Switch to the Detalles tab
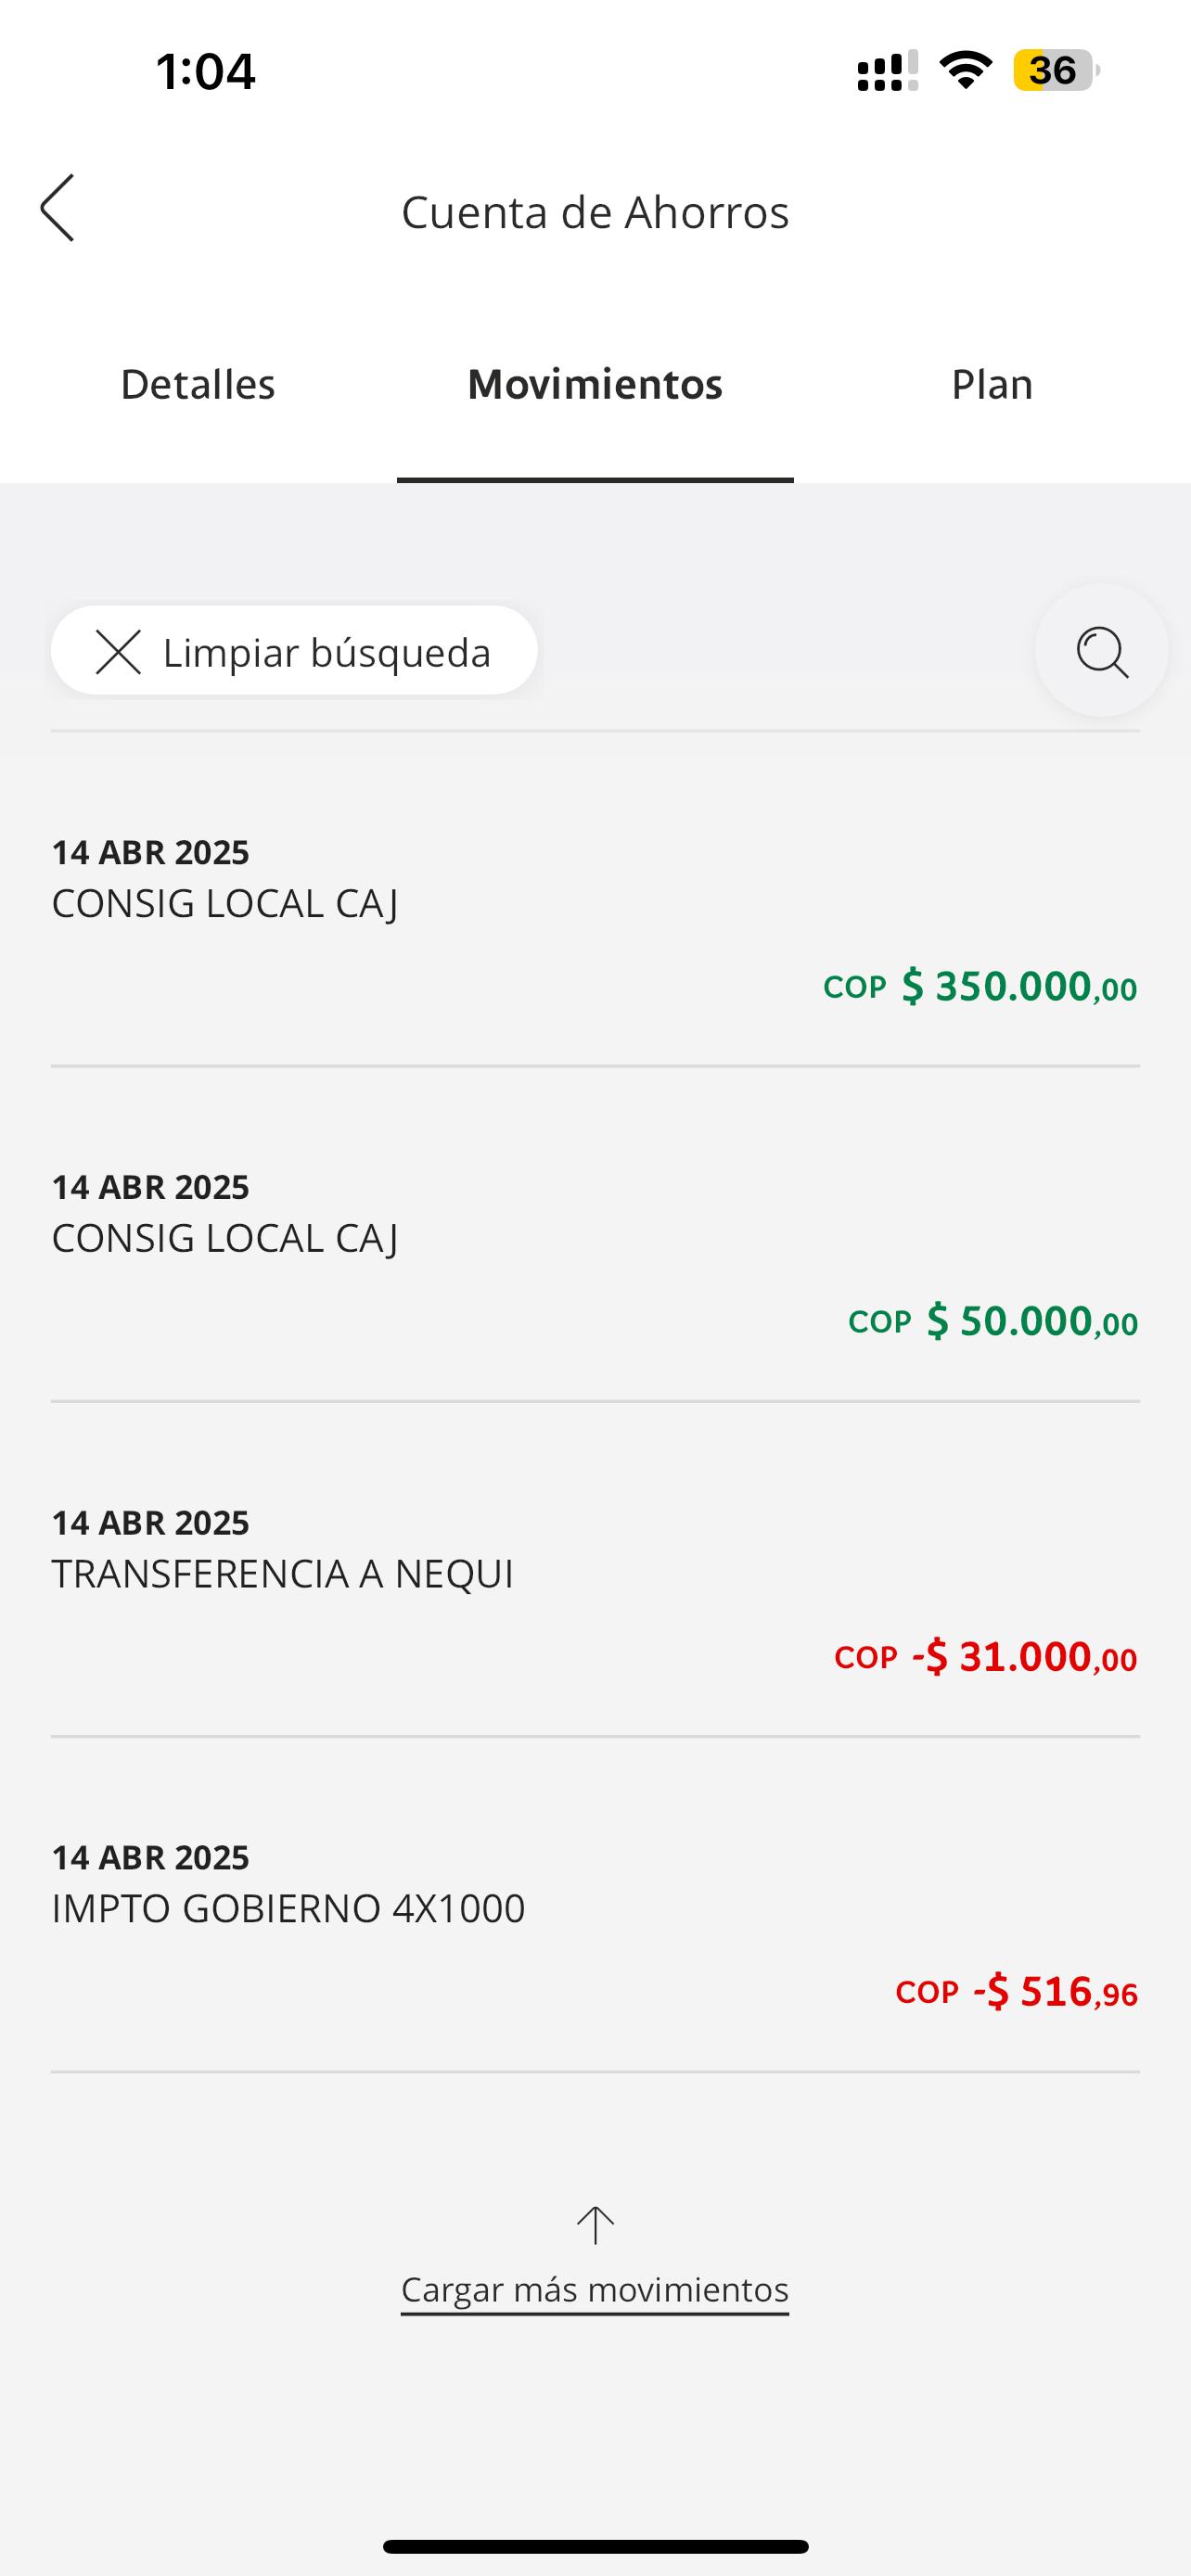The image size is (1191, 2576). 198,384
